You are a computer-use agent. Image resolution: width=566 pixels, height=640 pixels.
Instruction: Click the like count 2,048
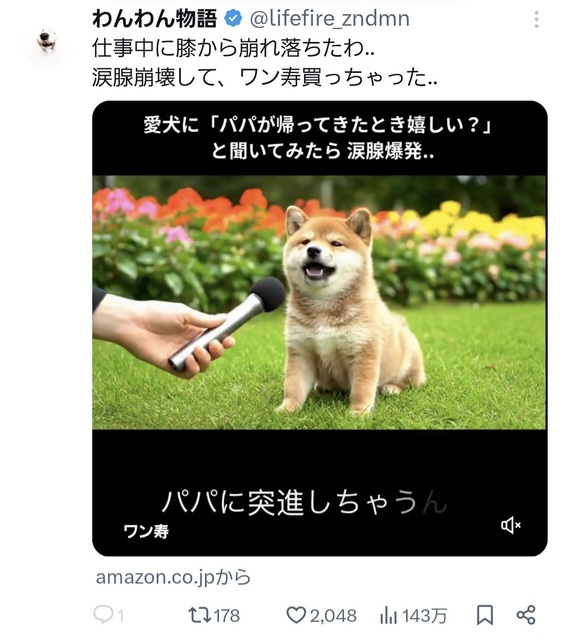click(x=333, y=616)
